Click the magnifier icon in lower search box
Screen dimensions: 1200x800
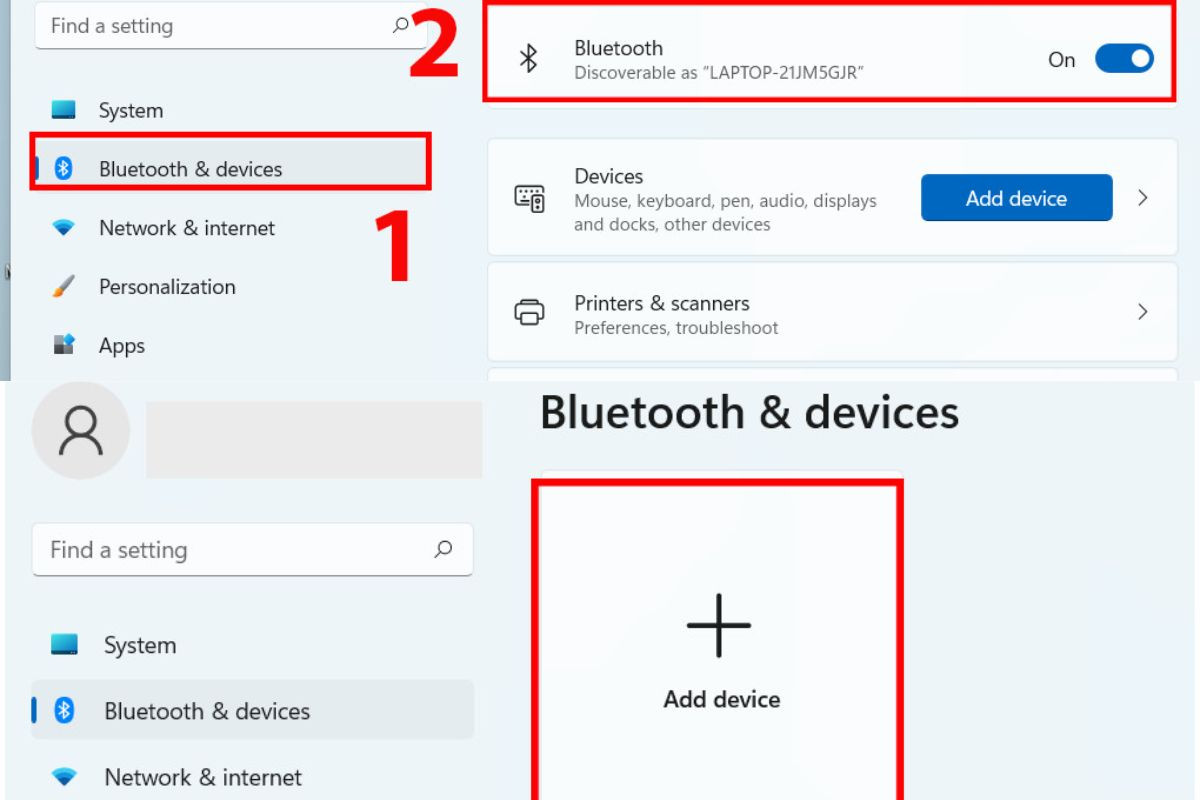(x=443, y=549)
